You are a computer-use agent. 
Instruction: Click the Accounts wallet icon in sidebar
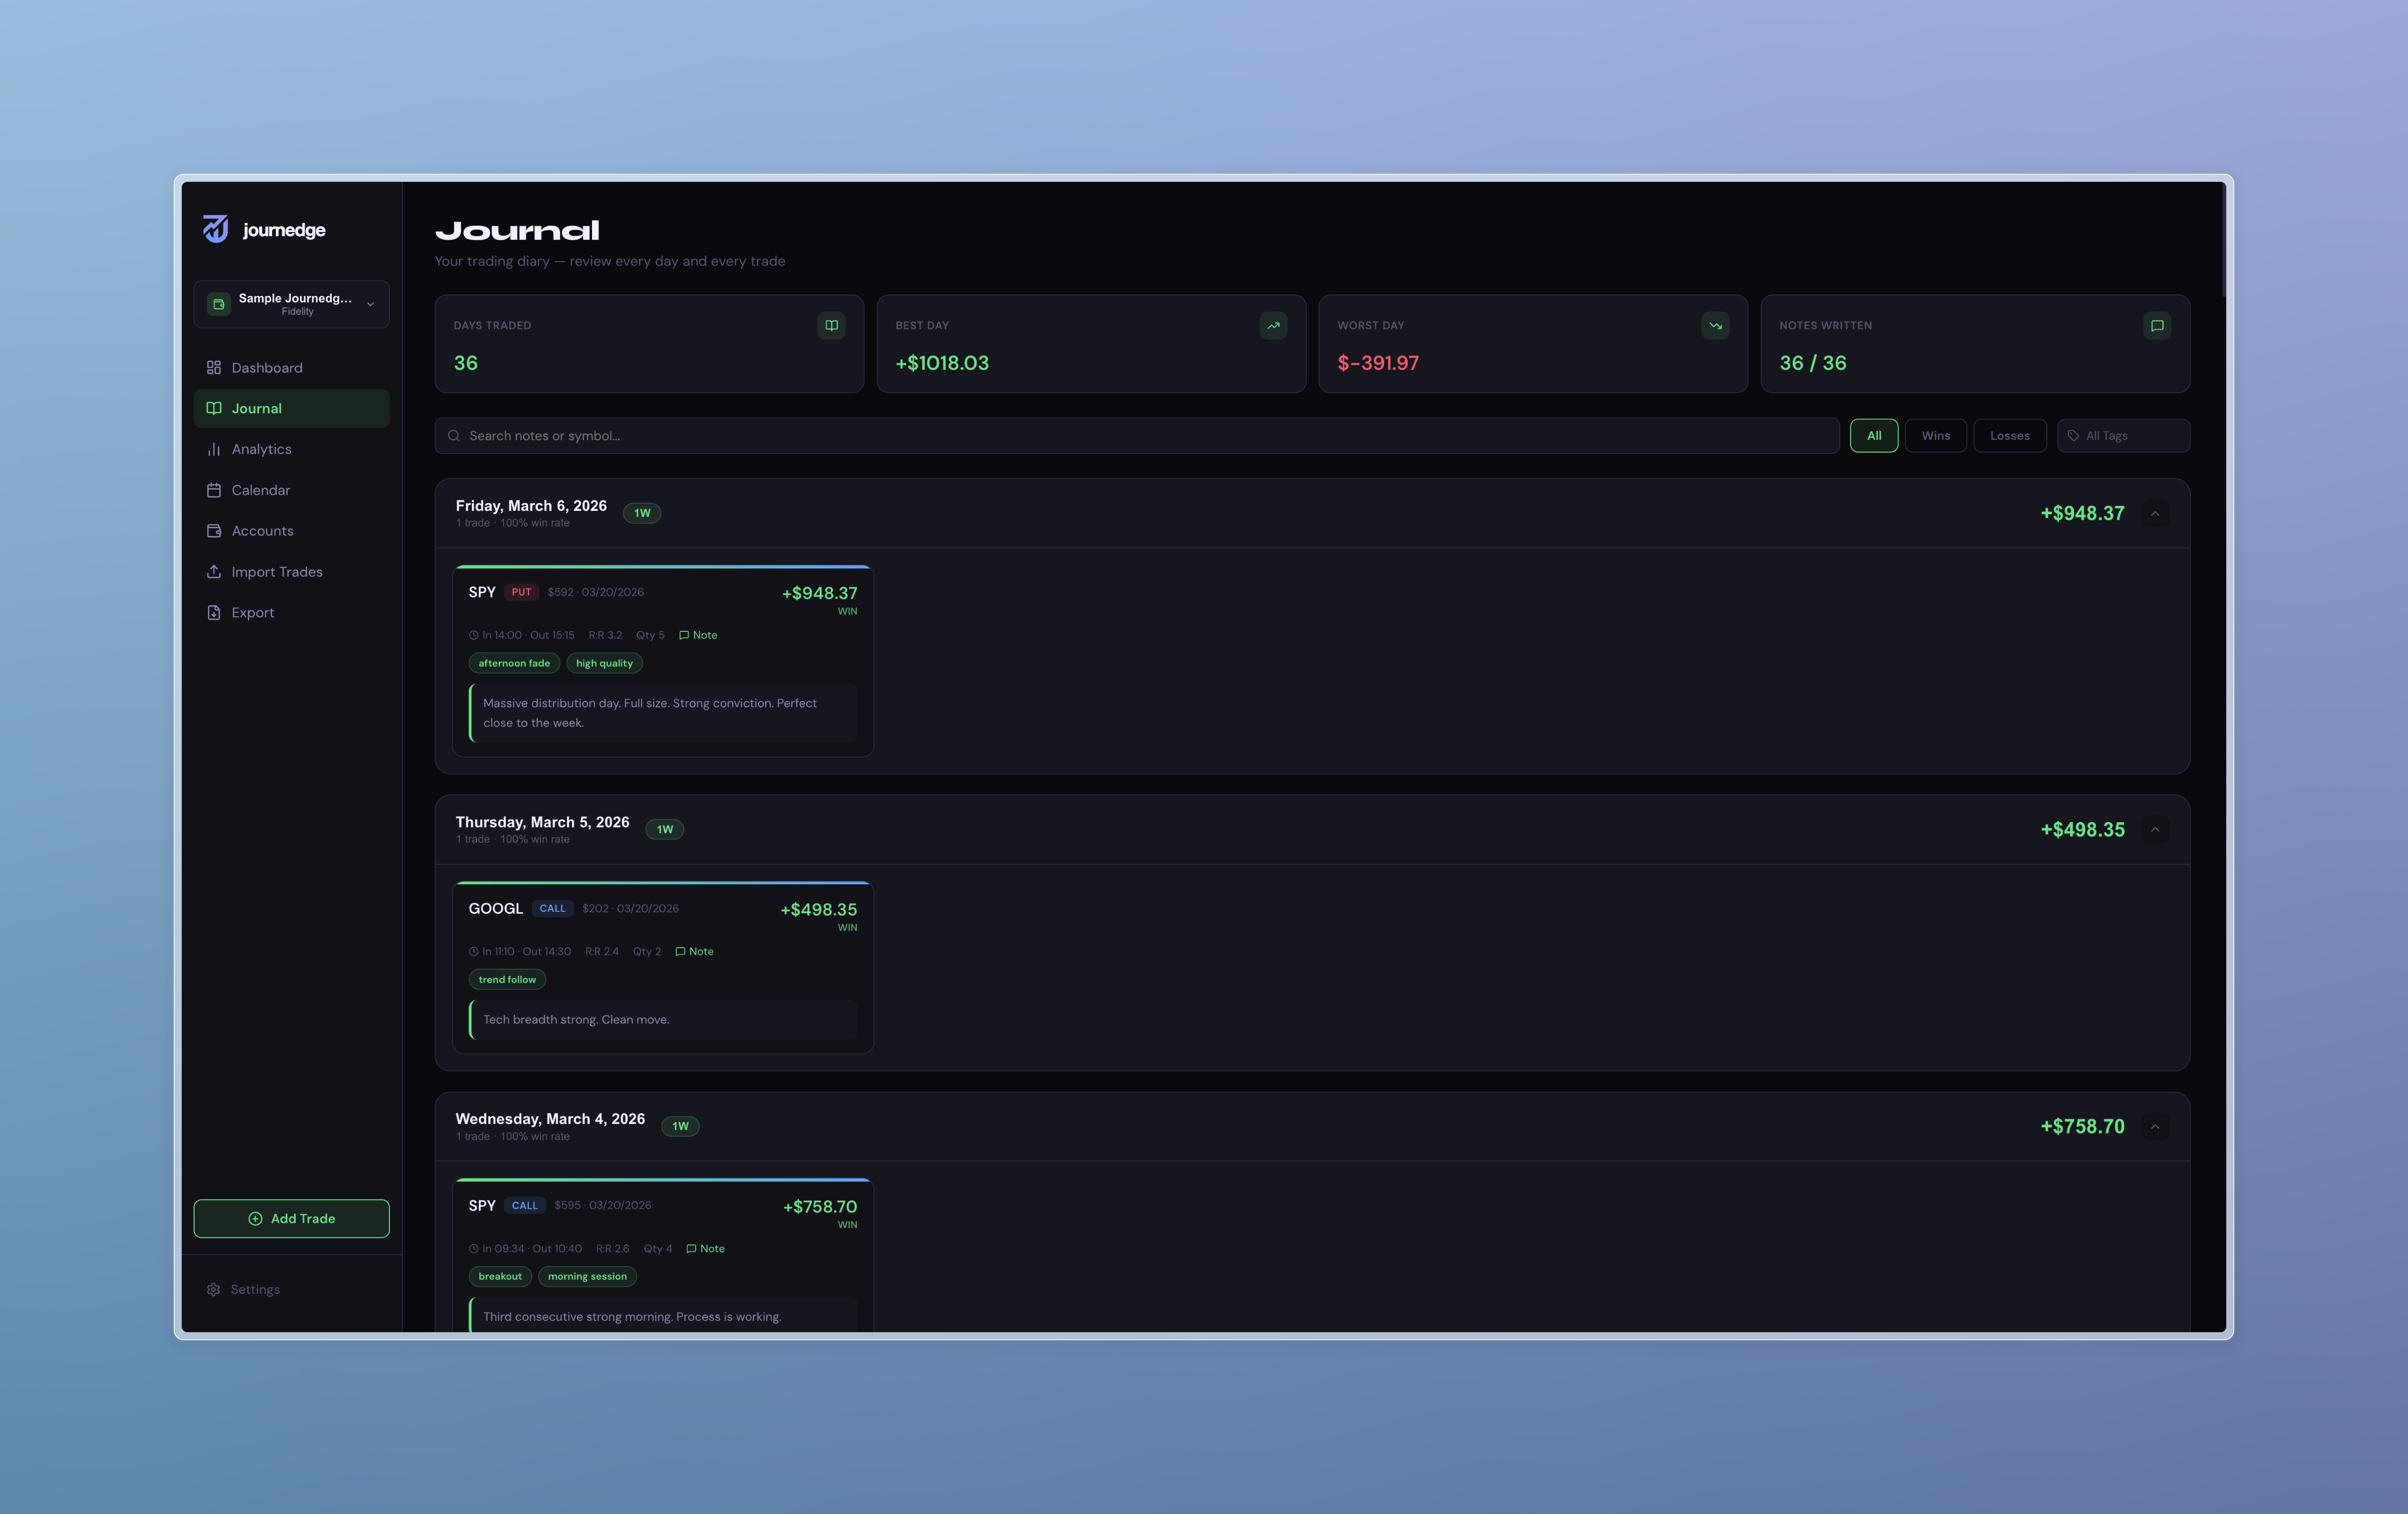coord(214,531)
